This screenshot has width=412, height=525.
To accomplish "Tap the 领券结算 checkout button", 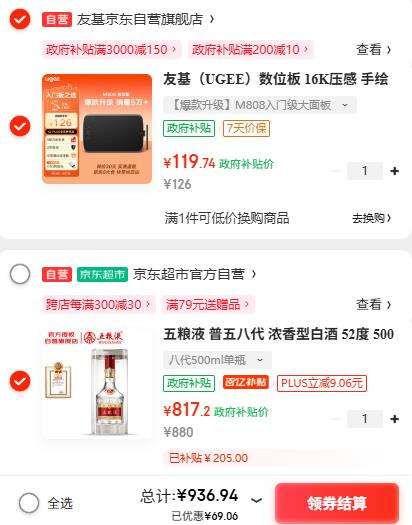I will 337,503.
